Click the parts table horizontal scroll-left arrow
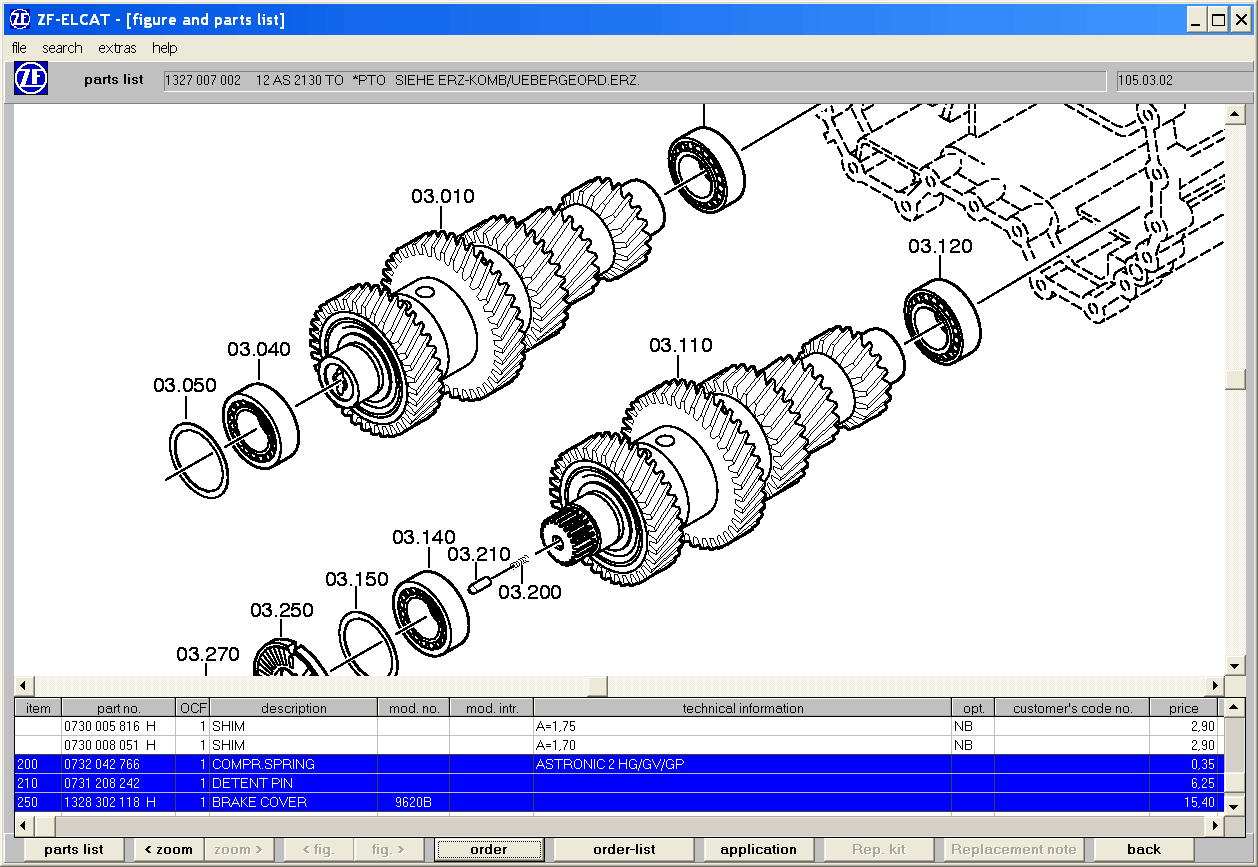The height and width of the screenshot is (867, 1258). (x=24, y=826)
